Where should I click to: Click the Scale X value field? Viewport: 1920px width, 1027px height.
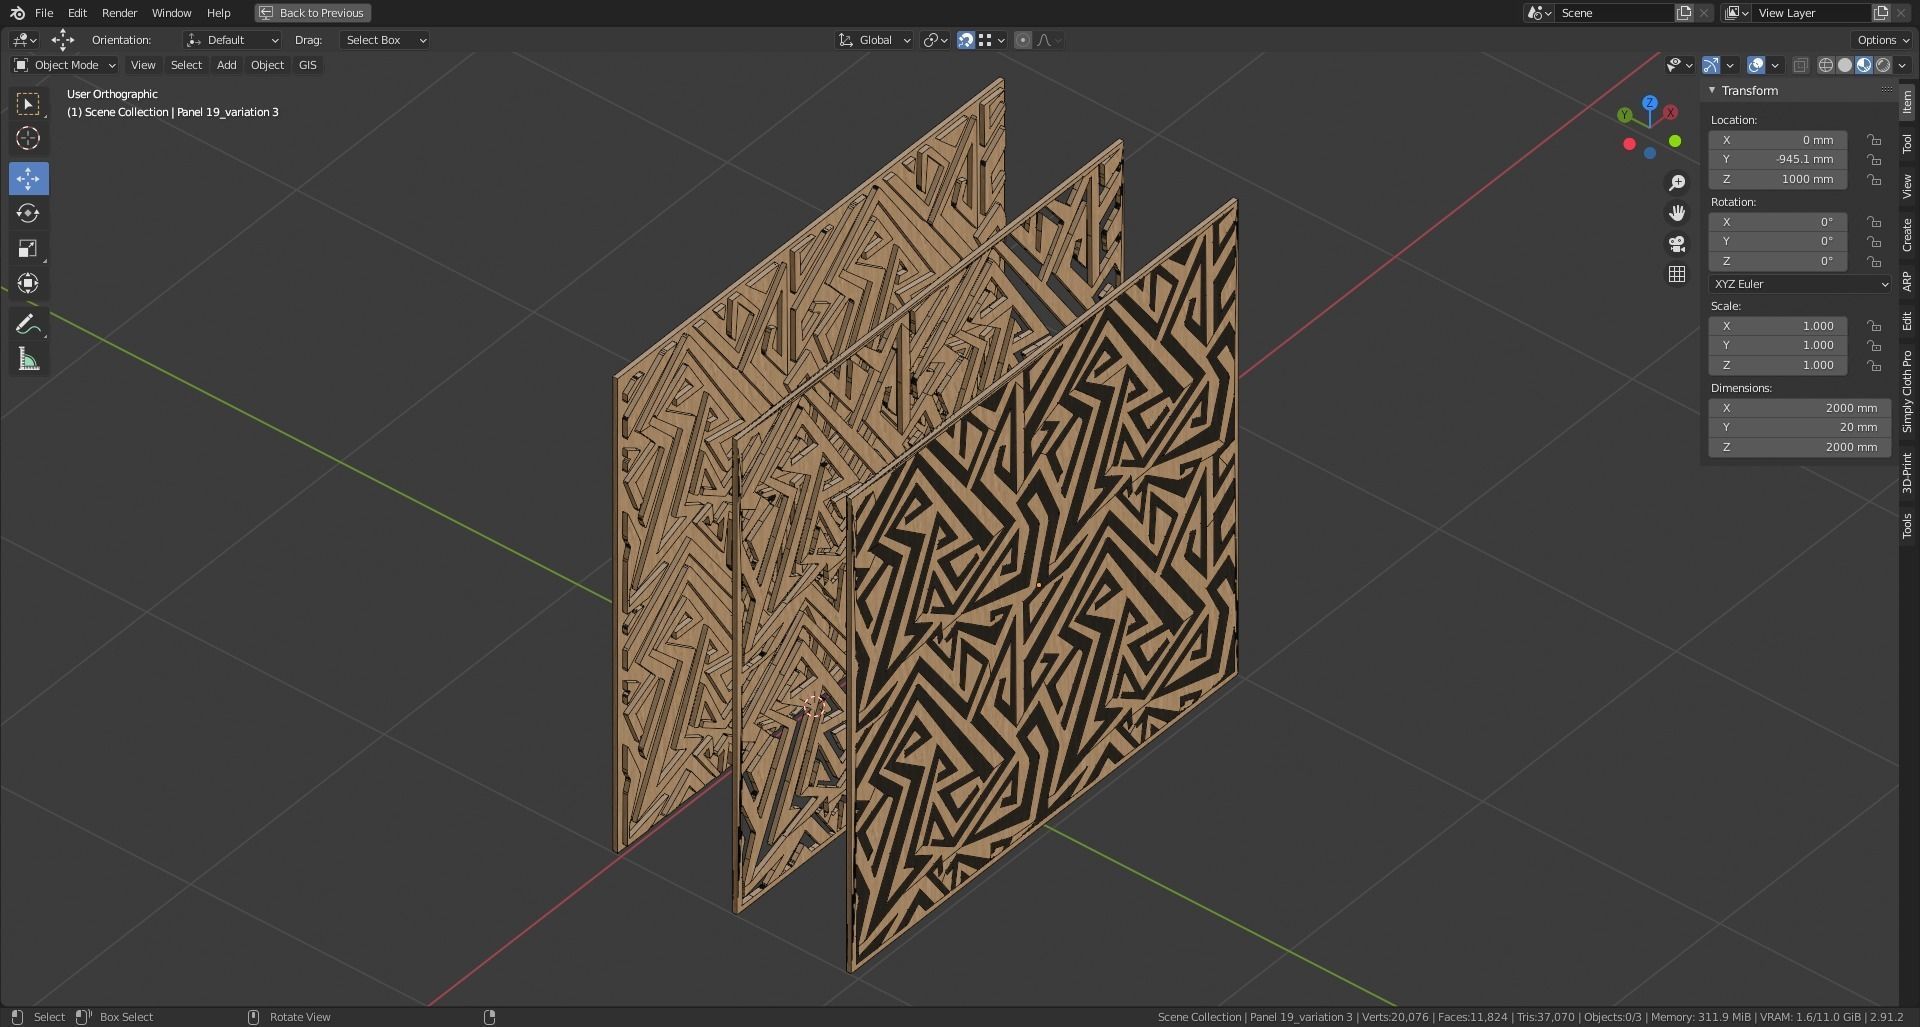tap(1778, 326)
